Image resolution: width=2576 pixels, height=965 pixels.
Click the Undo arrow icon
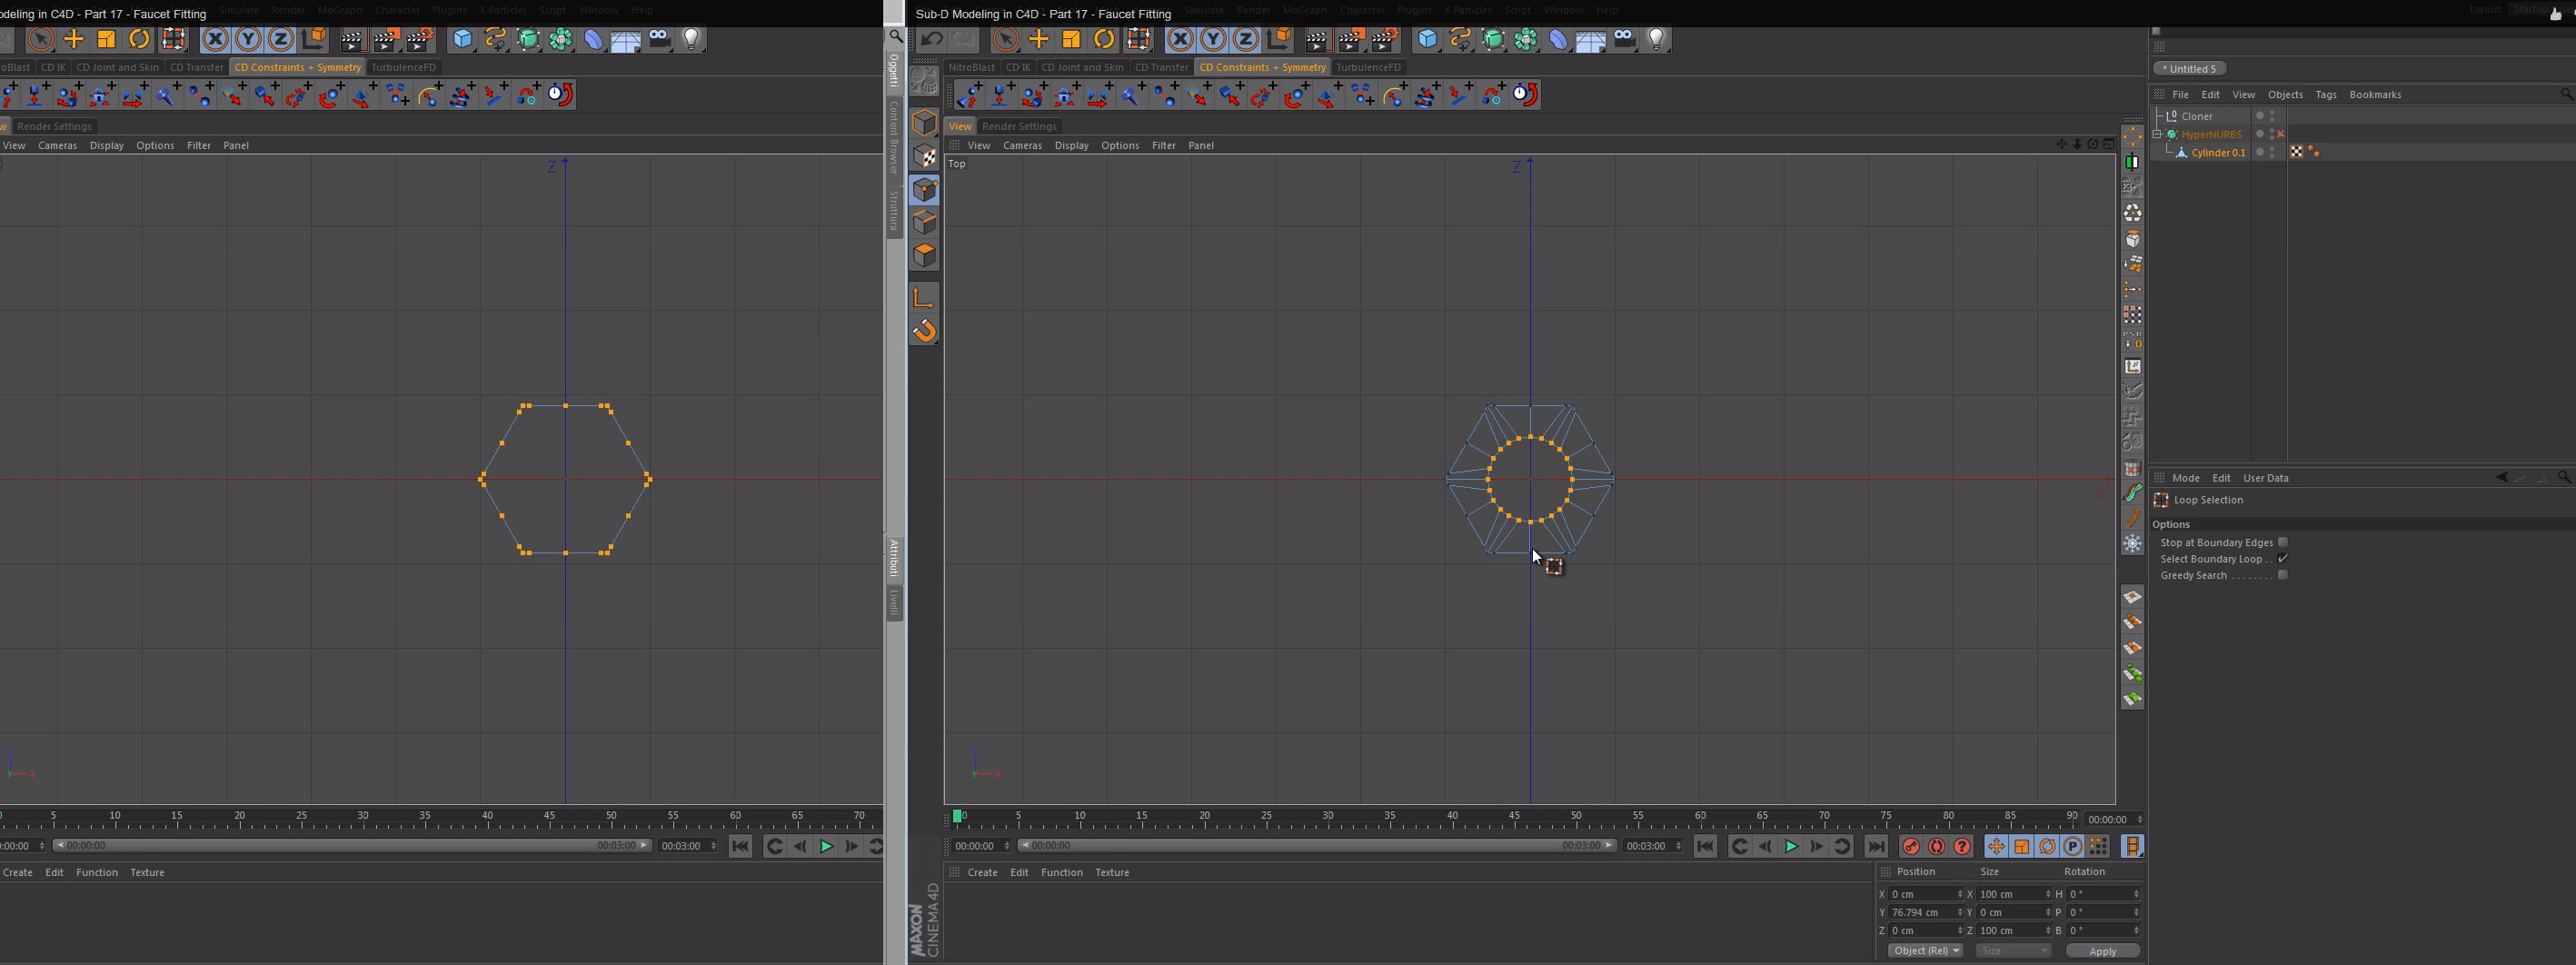(x=931, y=39)
